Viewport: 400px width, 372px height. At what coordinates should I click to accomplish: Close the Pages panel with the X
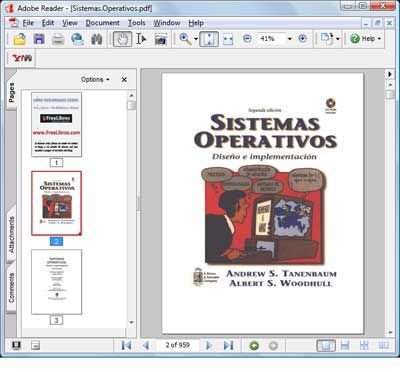pos(124,80)
